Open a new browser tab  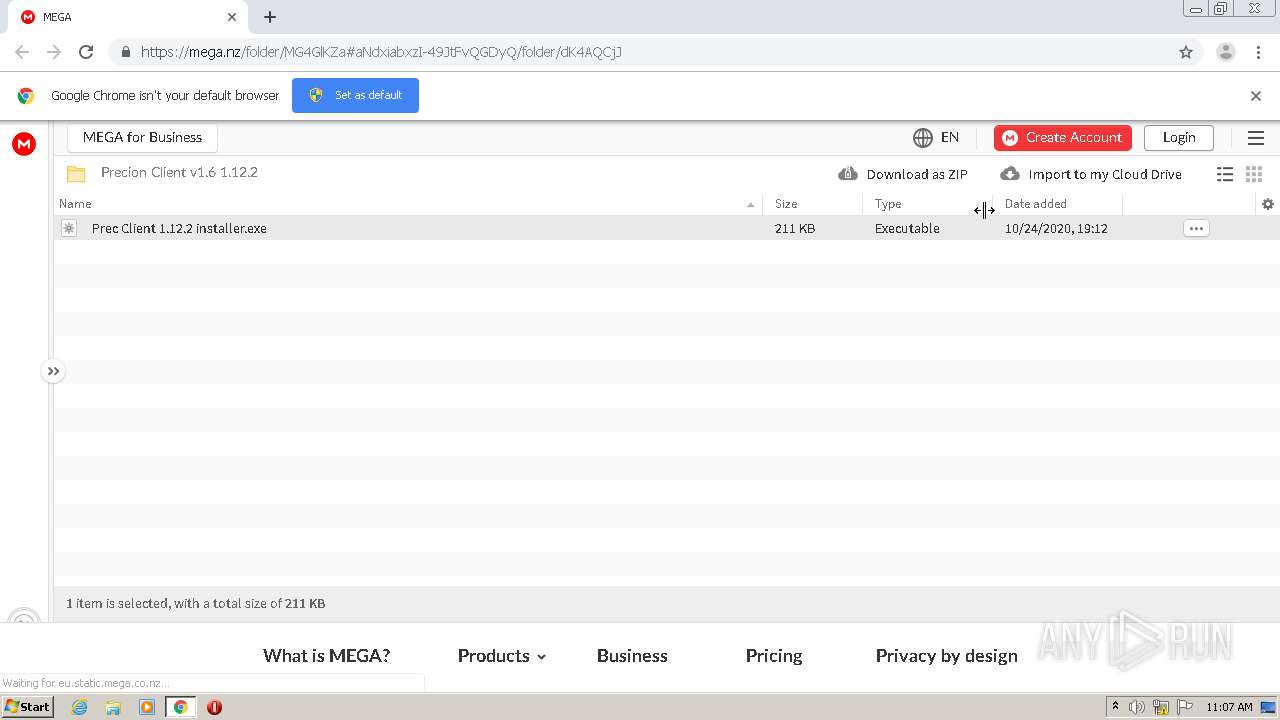(270, 17)
